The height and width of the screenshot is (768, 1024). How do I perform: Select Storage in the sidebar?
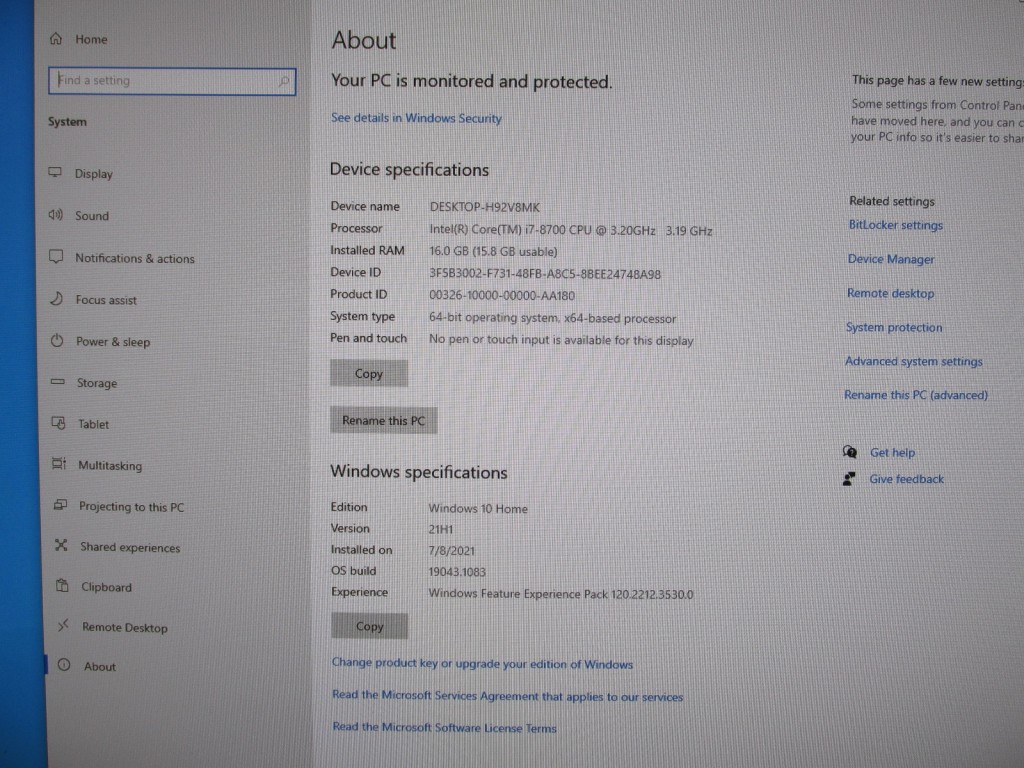click(x=97, y=383)
